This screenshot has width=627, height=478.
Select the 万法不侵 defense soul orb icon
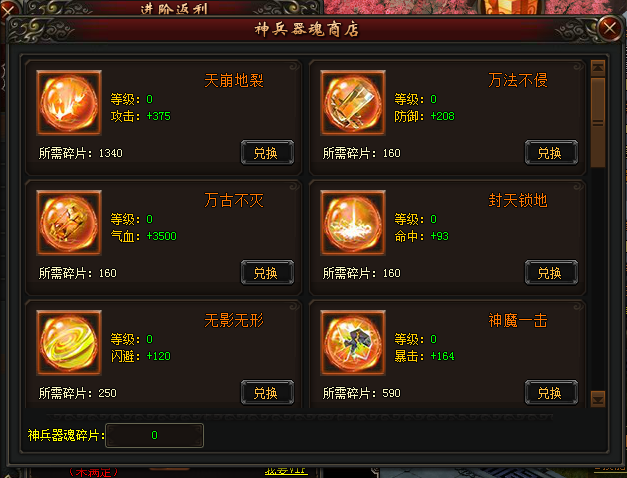tap(353, 102)
